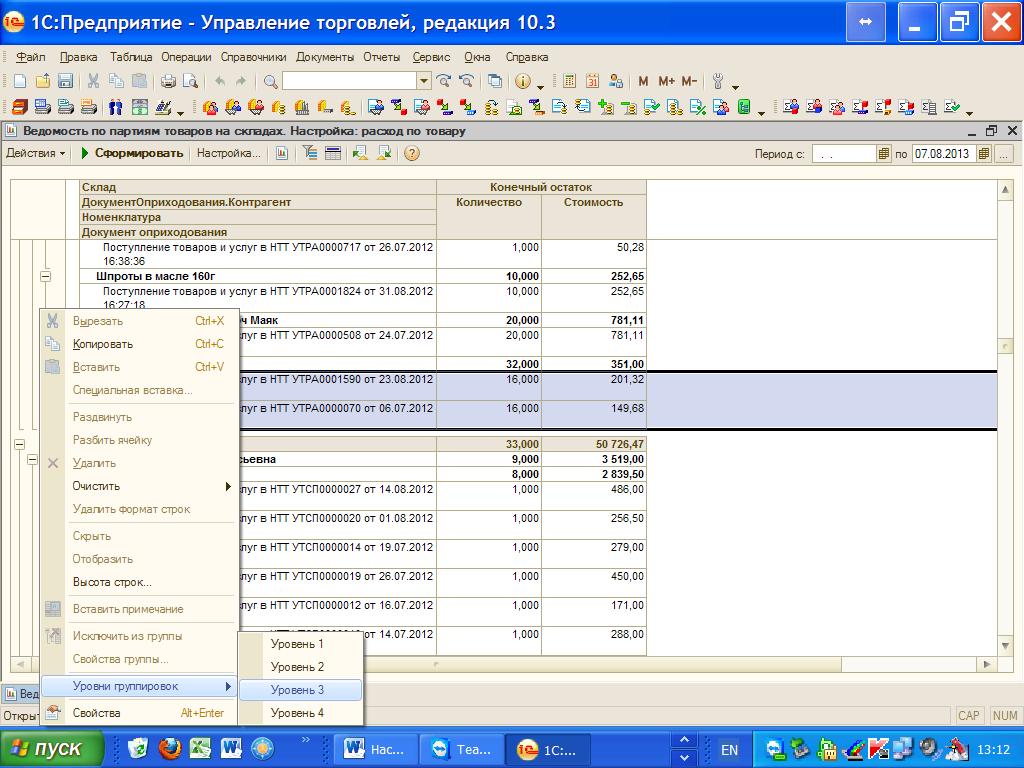1024x768 pixels.
Task: Click the green hierarchy diagram icon in second toolbar
Action: [x=744, y=107]
